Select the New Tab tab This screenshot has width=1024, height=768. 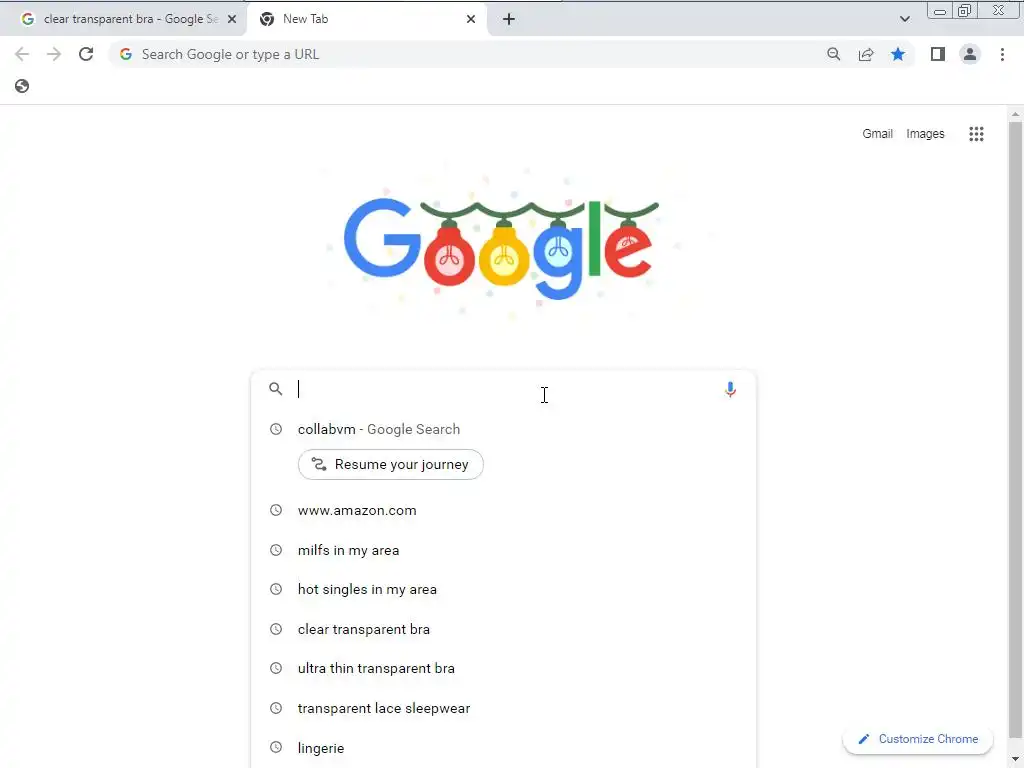pyautogui.click(x=368, y=19)
